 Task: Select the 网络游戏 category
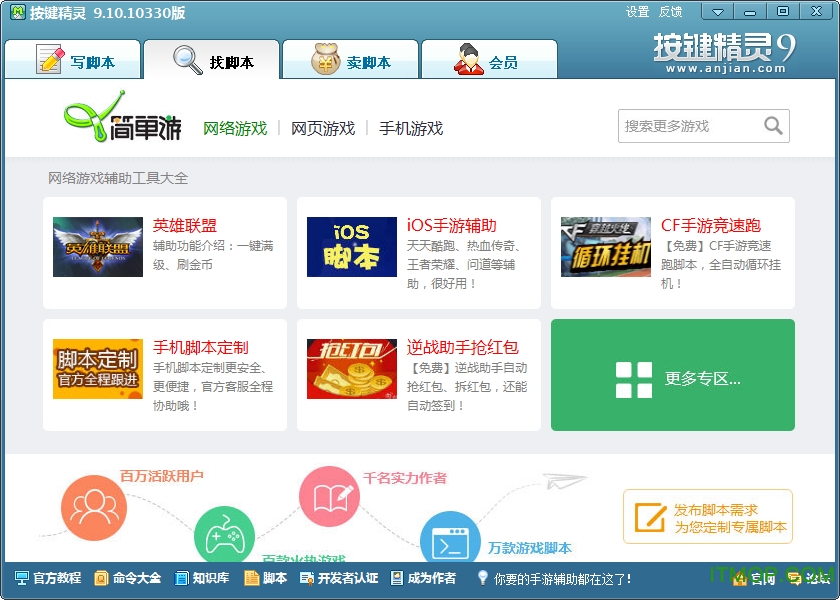(x=235, y=128)
